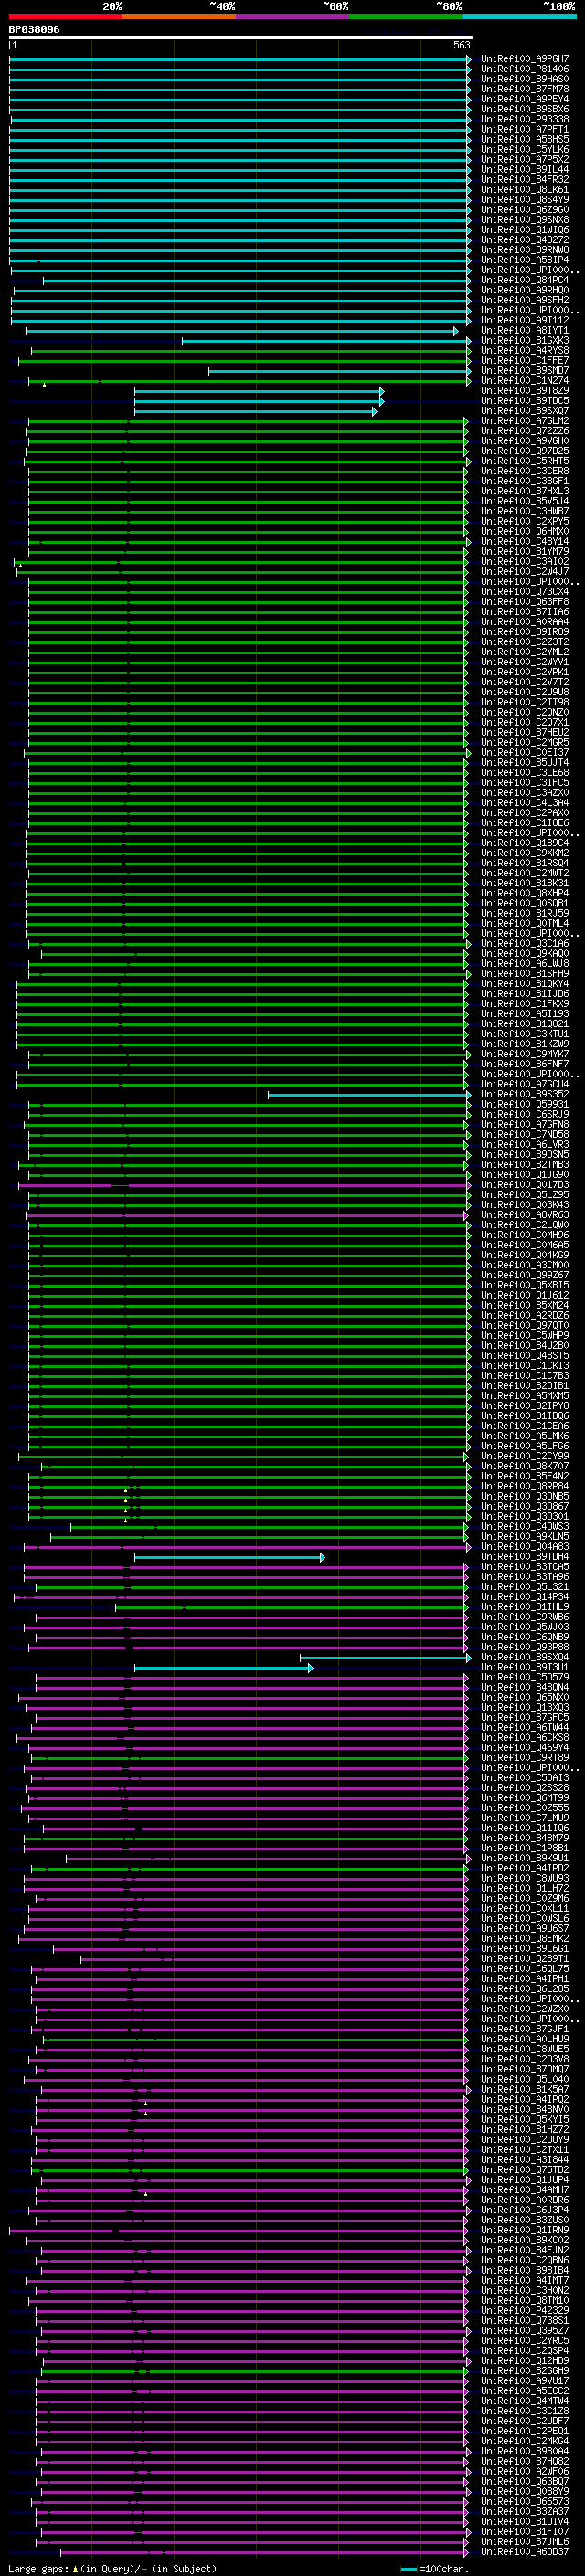Click the purple alignment bar for UniRef100_Q04A83
585x2576 pixels.
(247, 1547)
